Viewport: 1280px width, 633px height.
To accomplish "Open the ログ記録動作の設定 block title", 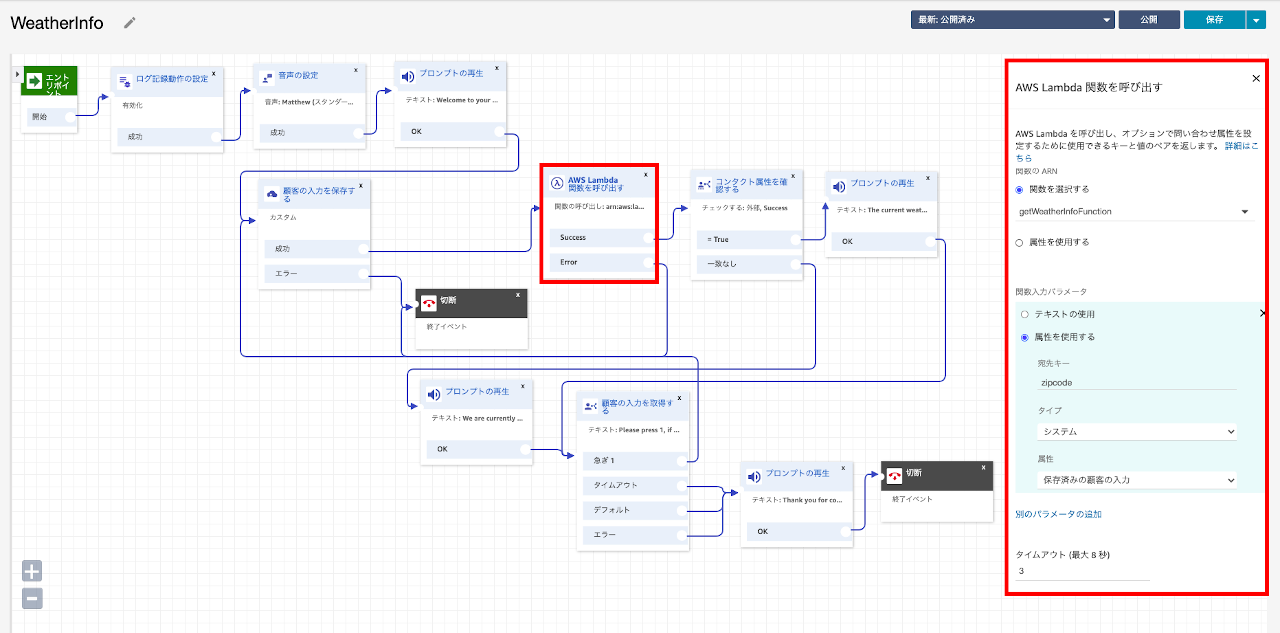I will pos(173,79).
